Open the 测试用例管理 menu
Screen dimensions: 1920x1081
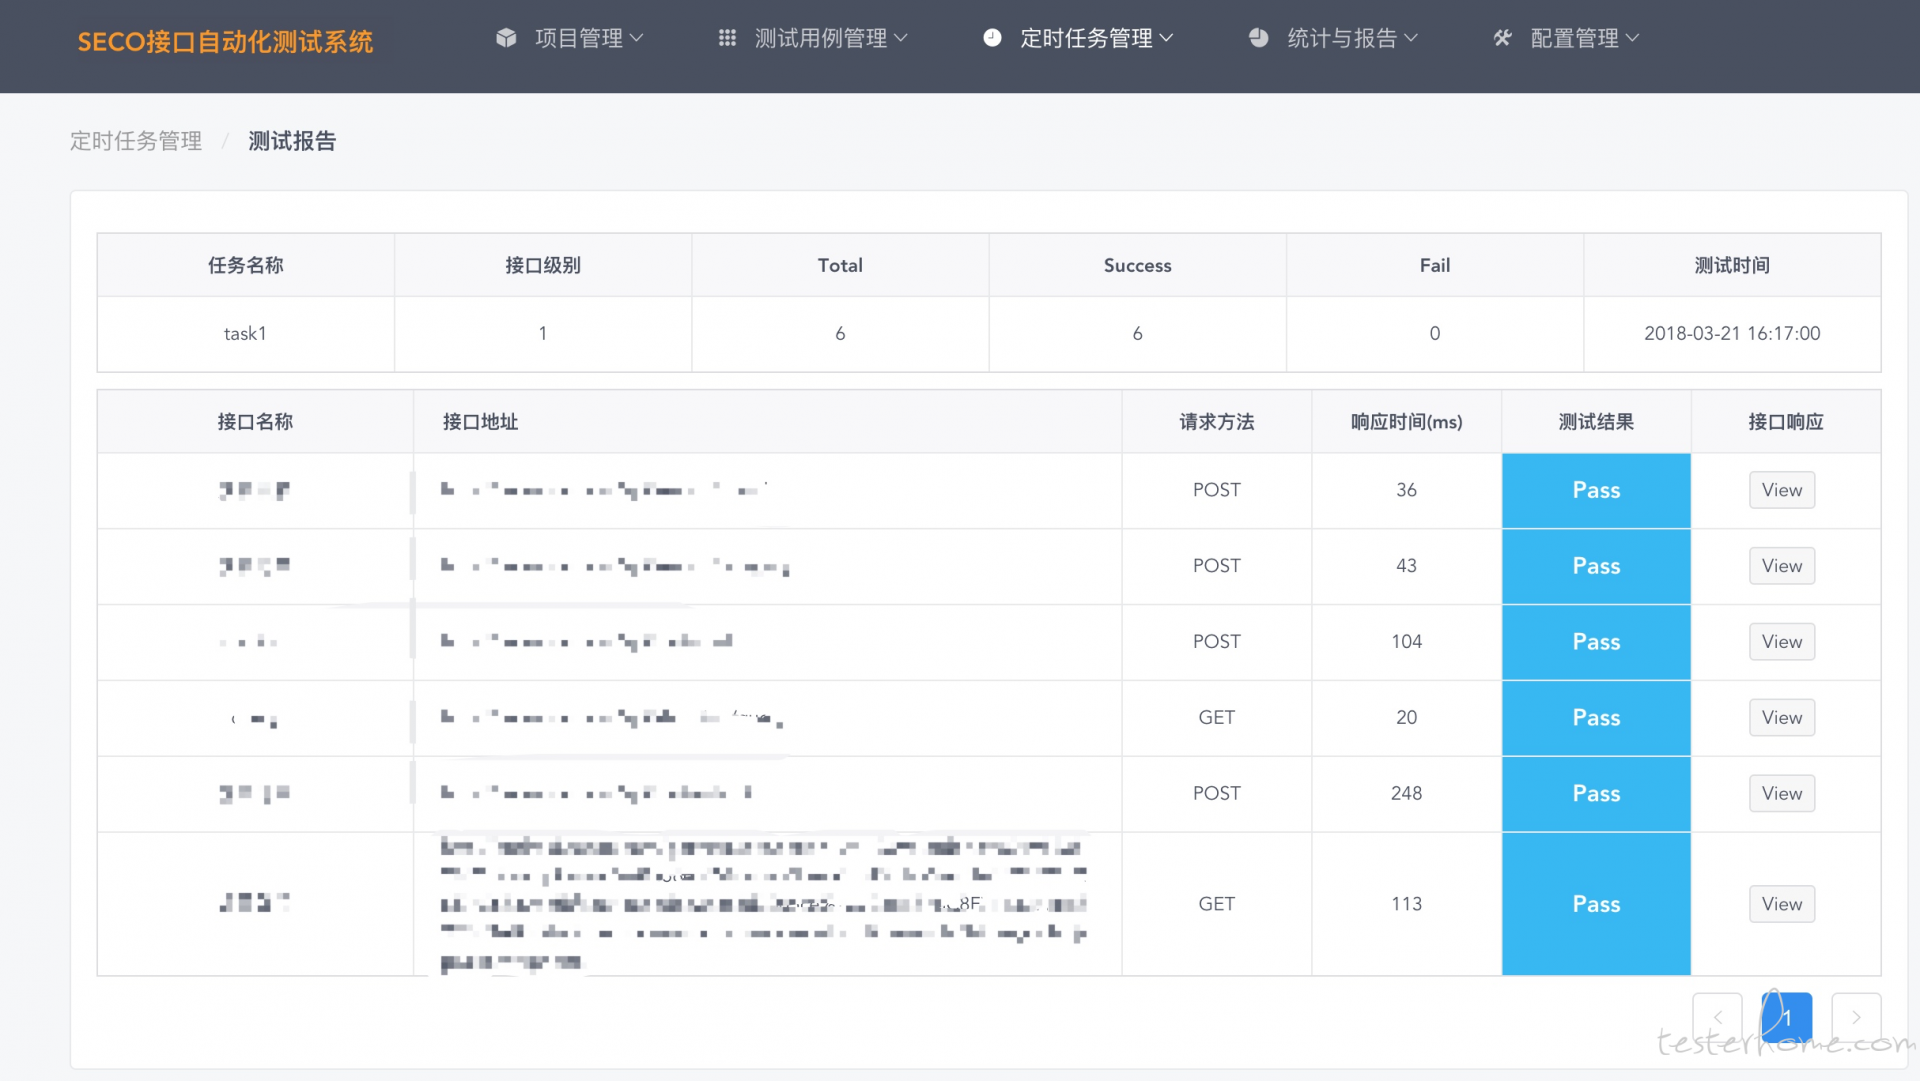click(x=813, y=38)
